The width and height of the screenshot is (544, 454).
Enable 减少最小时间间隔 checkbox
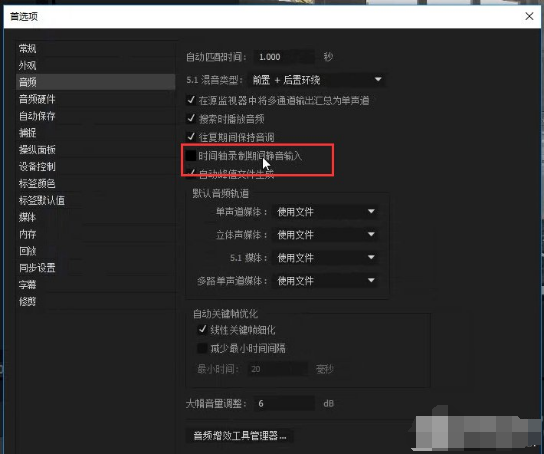click(202, 348)
